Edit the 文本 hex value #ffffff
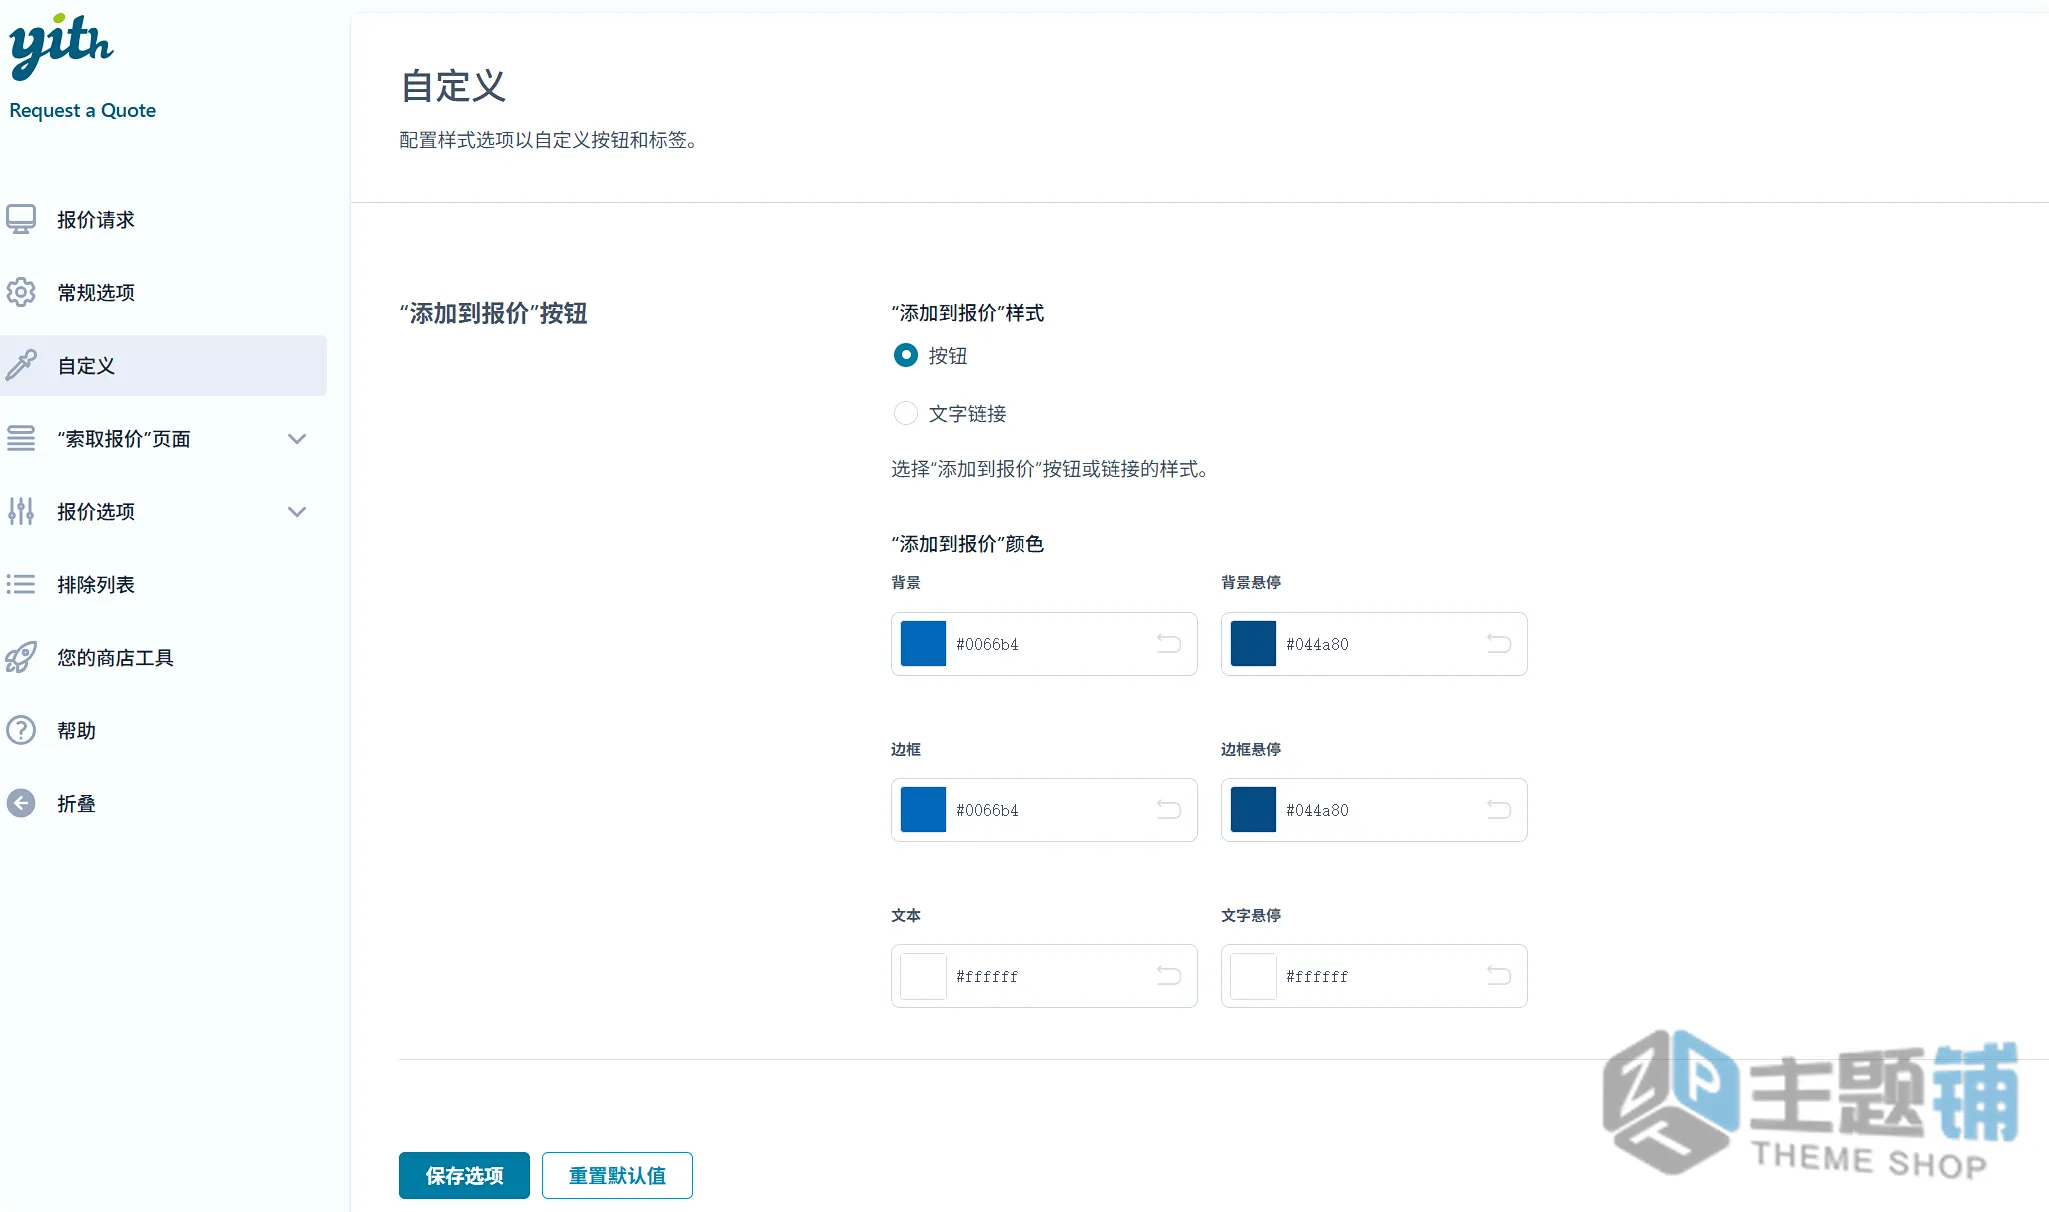The height and width of the screenshot is (1212, 2049). tap(987, 976)
